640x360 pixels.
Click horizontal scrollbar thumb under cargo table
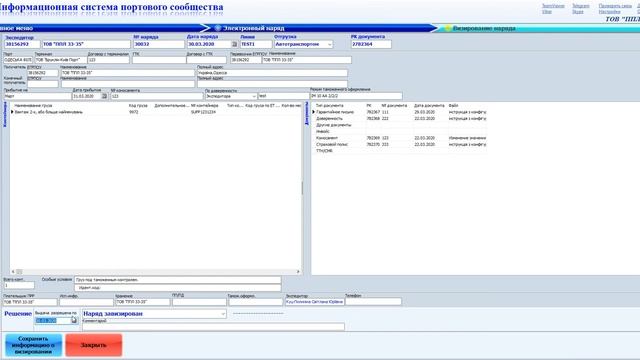pyautogui.click(x=19, y=271)
